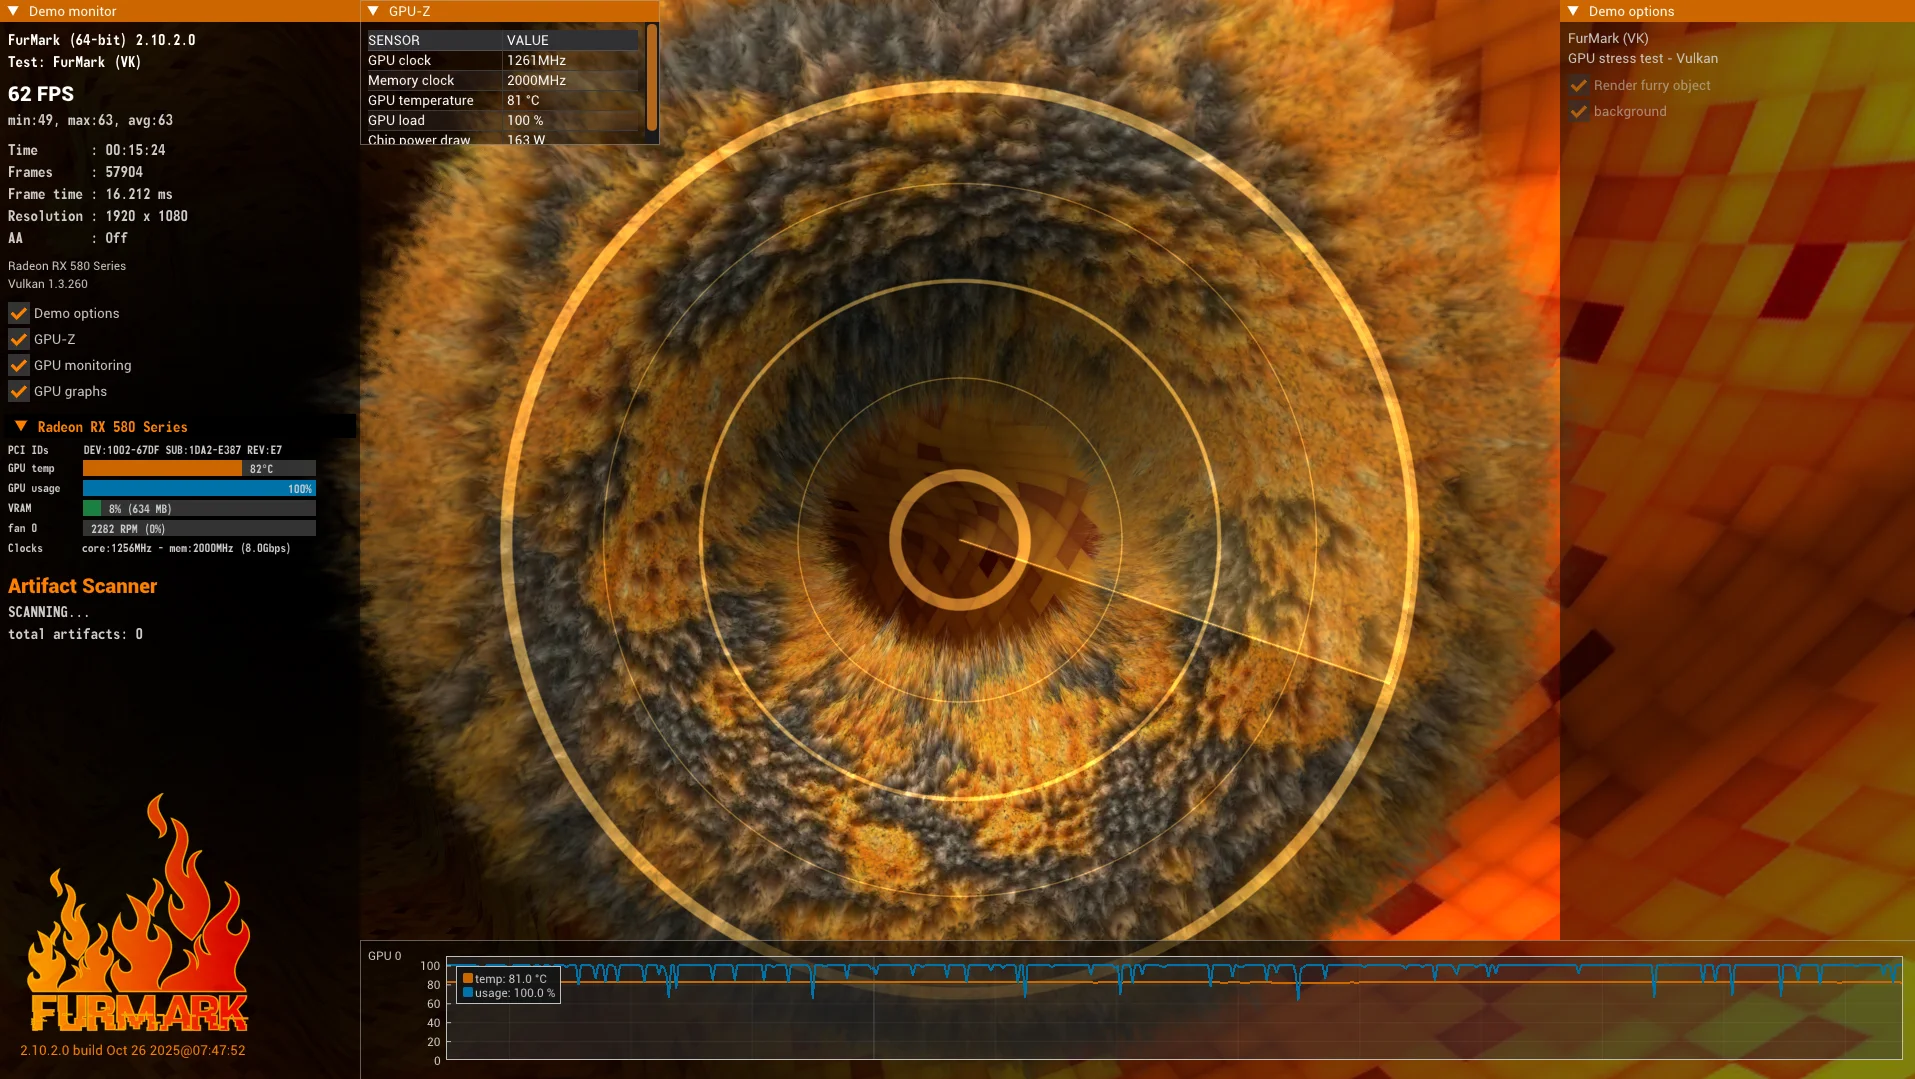Click the AA : Off line
This screenshot has width=1915, height=1079.
click(x=68, y=238)
